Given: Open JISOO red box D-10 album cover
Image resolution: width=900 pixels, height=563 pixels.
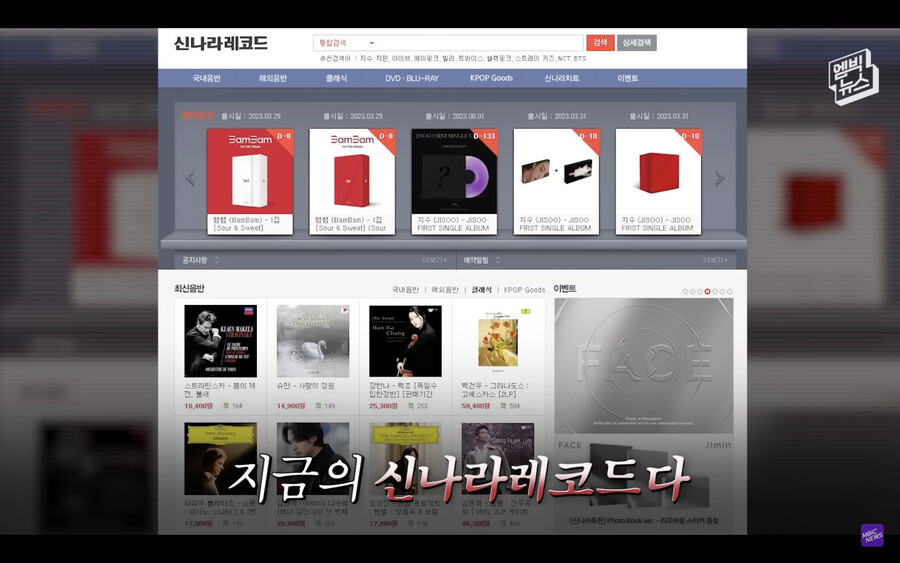Looking at the screenshot, I should click(658, 171).
